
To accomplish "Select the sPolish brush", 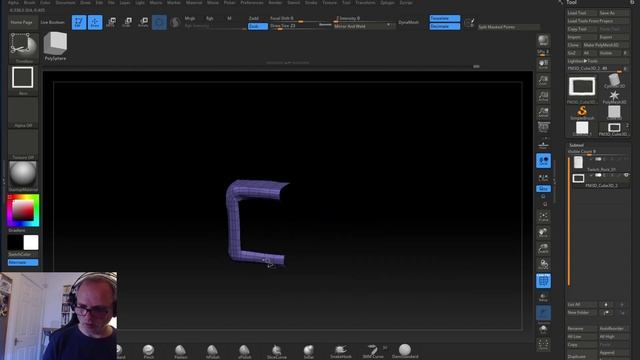I will click(244, 351).
